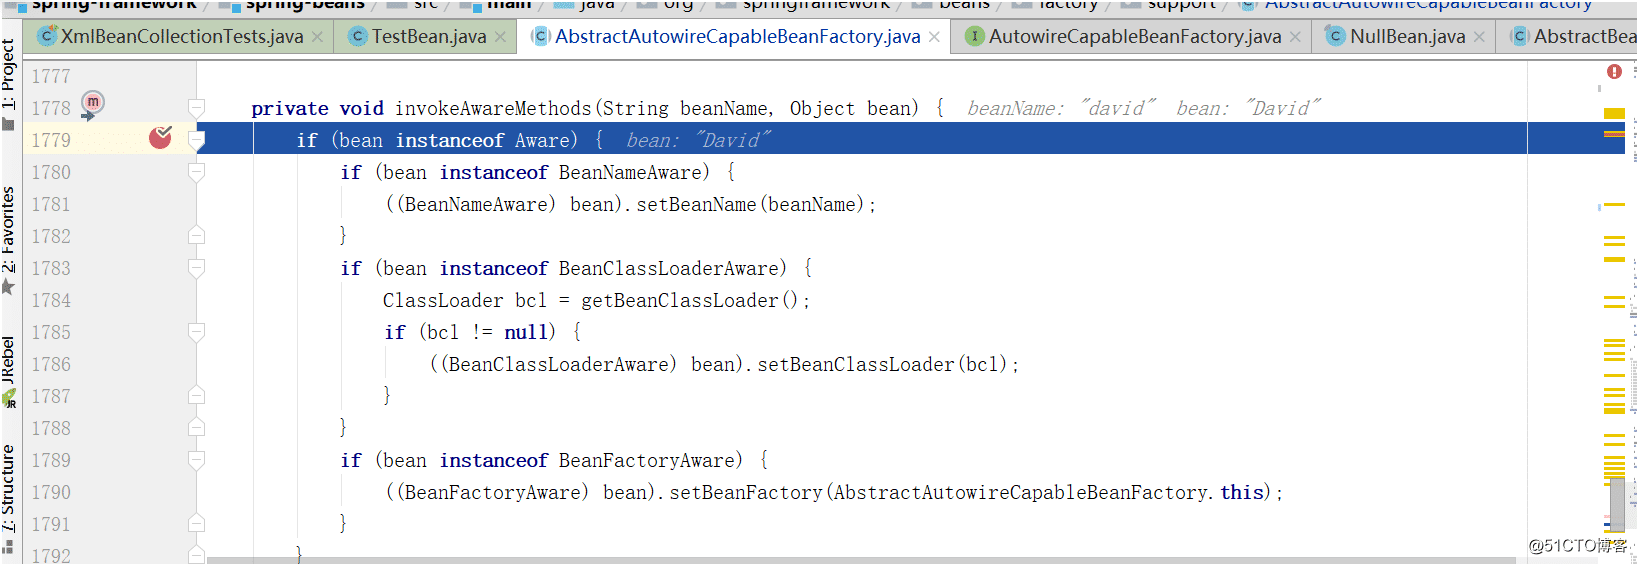Image resolution: width=1637 pixels, height=564 pixels.
Task: Toggle the breakpoint on line 1779
Action: [x=160, y=138]
